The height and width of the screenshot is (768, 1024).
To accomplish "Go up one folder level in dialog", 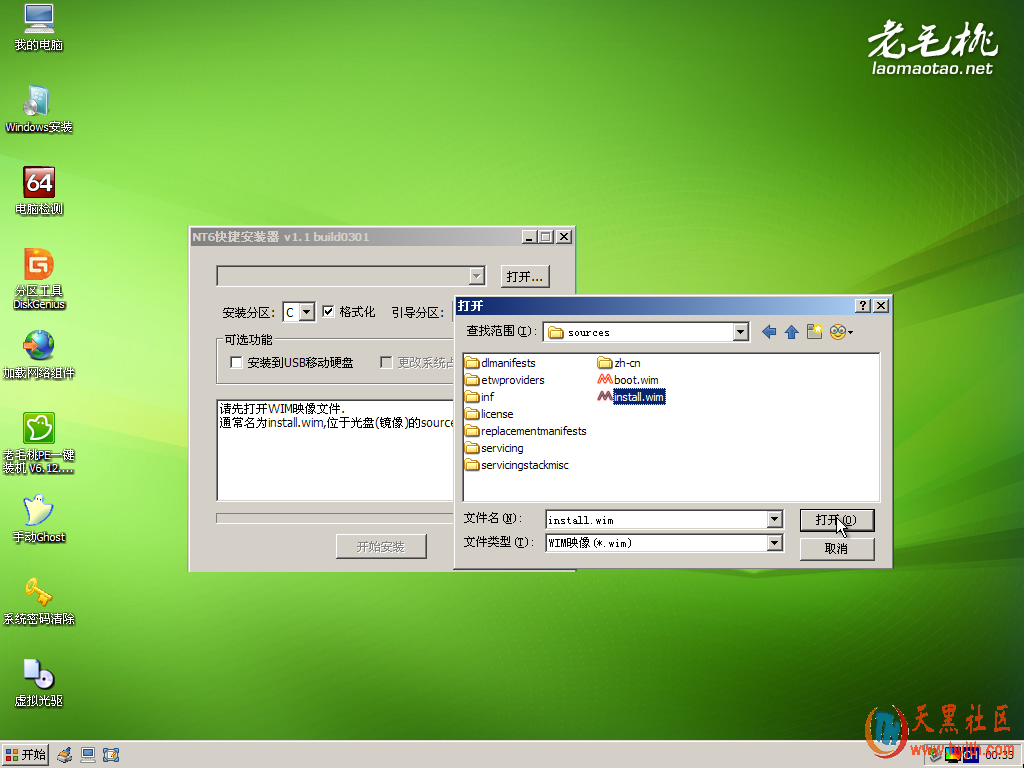I will coord(791,332).
